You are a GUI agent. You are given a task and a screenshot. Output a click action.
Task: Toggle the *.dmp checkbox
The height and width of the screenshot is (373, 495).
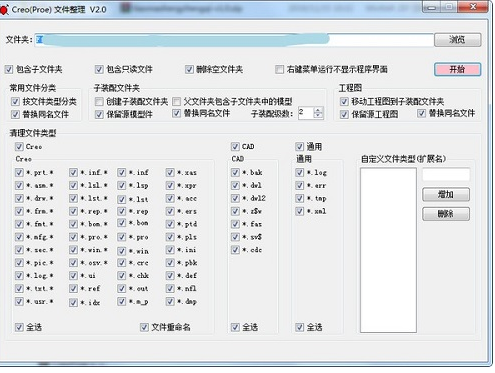click(170, 301)
